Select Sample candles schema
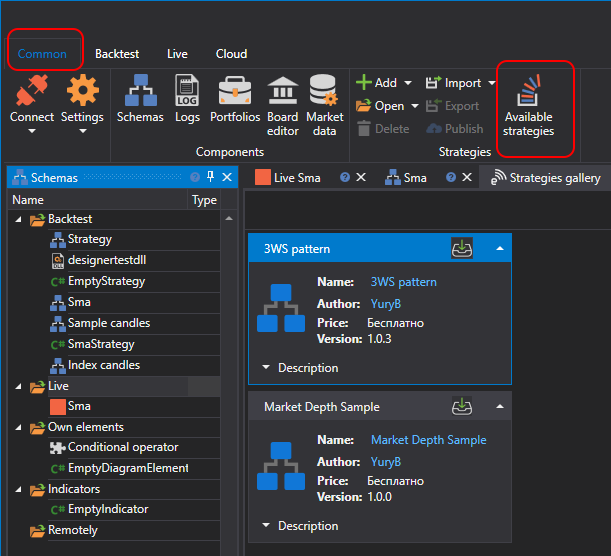 click(109, 323)
